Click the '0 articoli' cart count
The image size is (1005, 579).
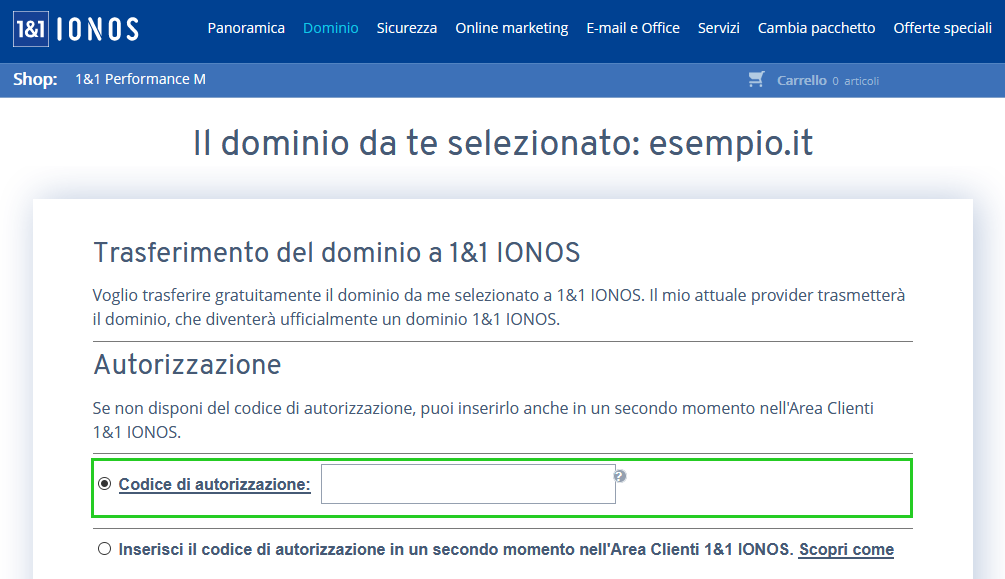(856, 81)
